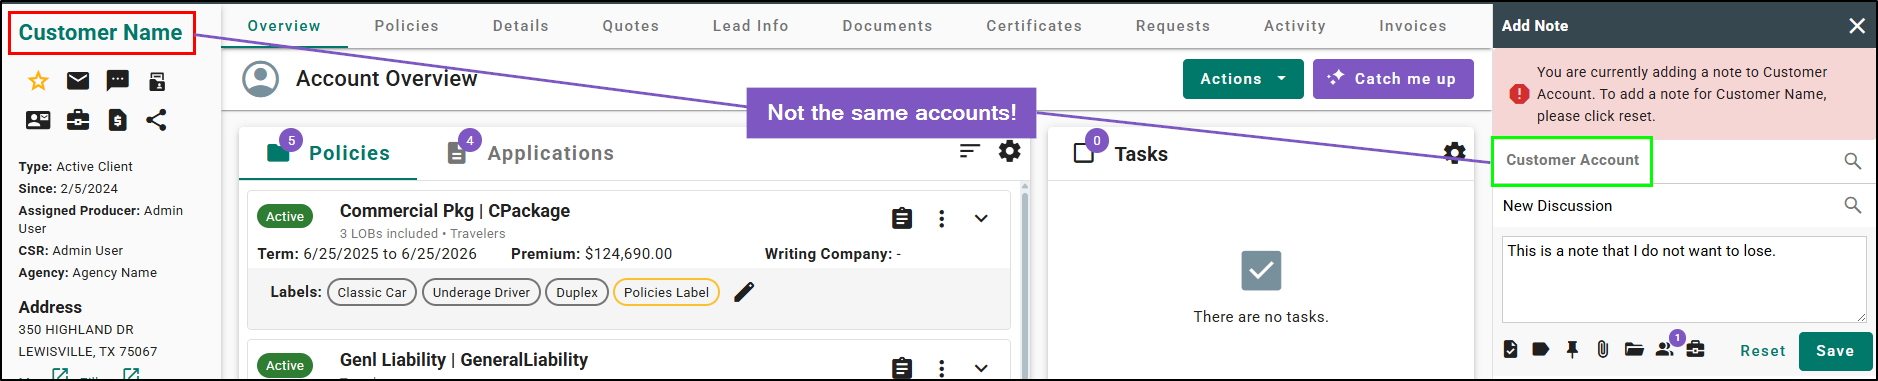
Task: Click the share icon in customer sidebar
Action: pyautogui.click(x=156, y=120)
